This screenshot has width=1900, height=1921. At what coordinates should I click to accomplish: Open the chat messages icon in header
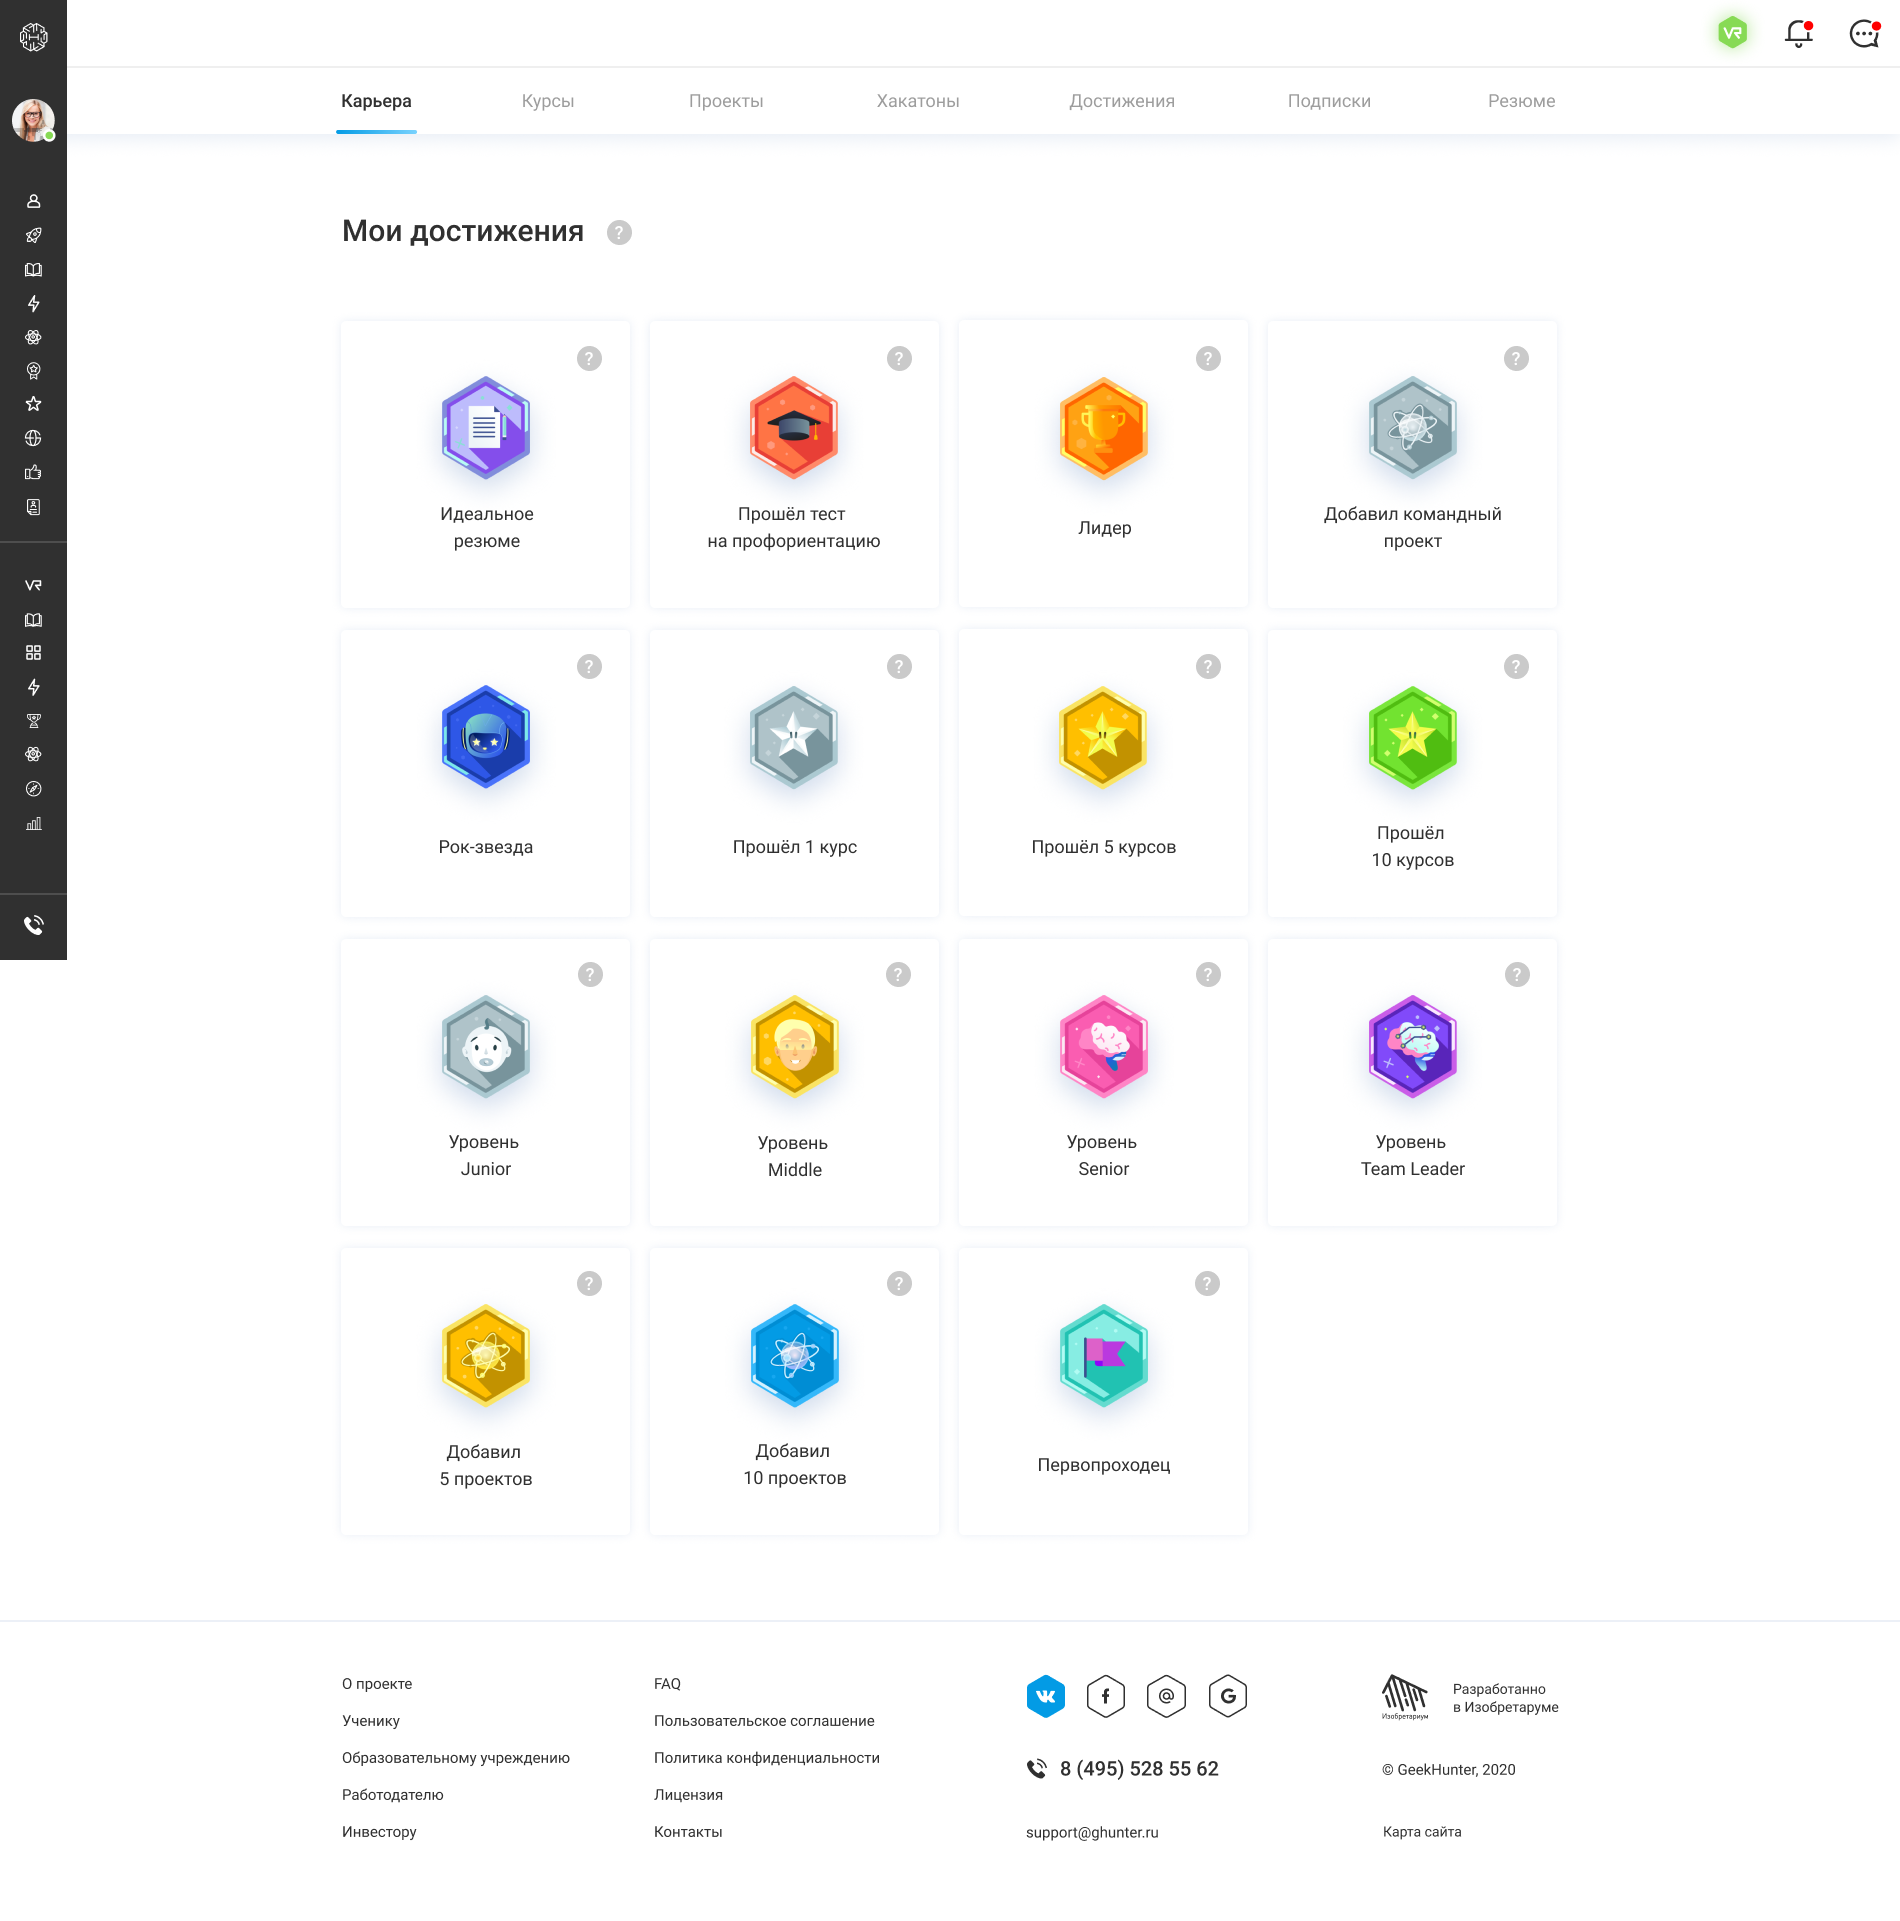pos(1864,34)
